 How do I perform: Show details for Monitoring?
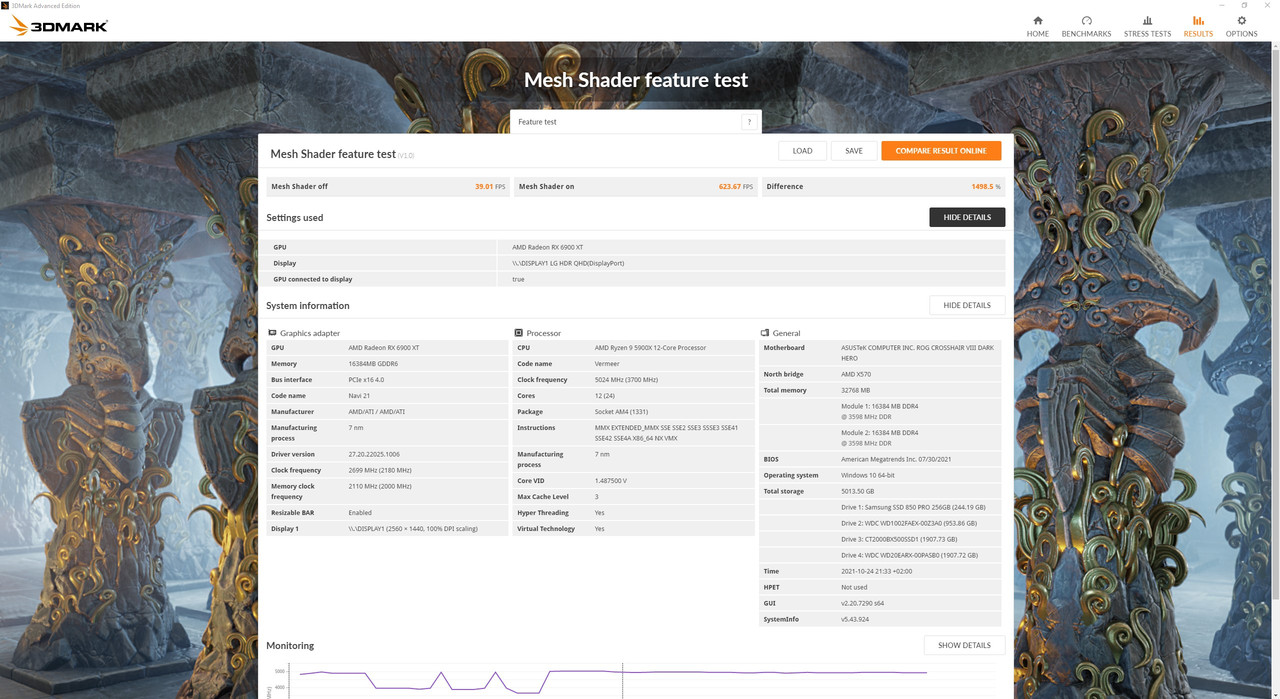[964, 645]
